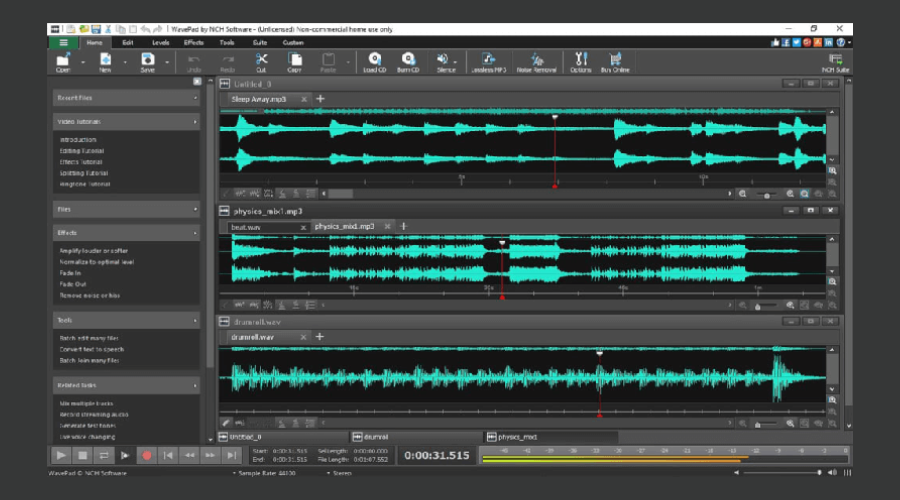Expand the Save button dropdown arrow

pyautogui.click(x=167, y=62)
